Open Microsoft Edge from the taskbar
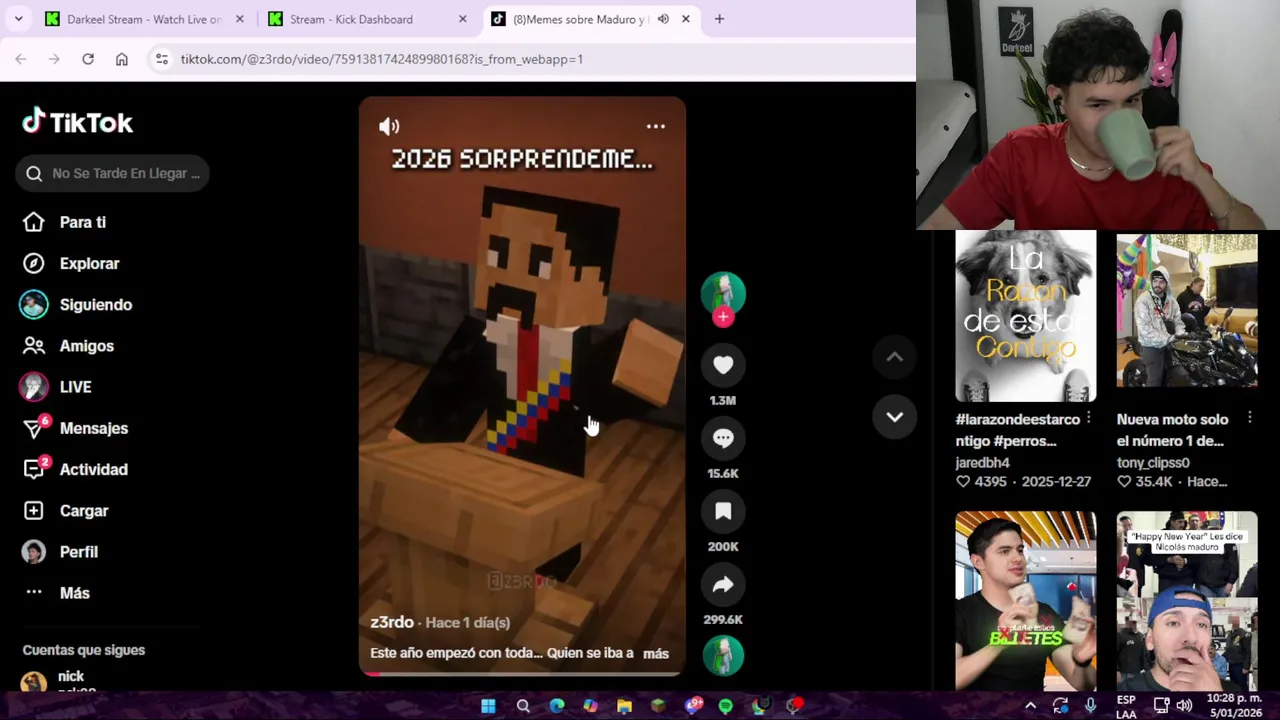Image resolution: width=1280 pixels, height=720 pixels. [x=556, y=706]
